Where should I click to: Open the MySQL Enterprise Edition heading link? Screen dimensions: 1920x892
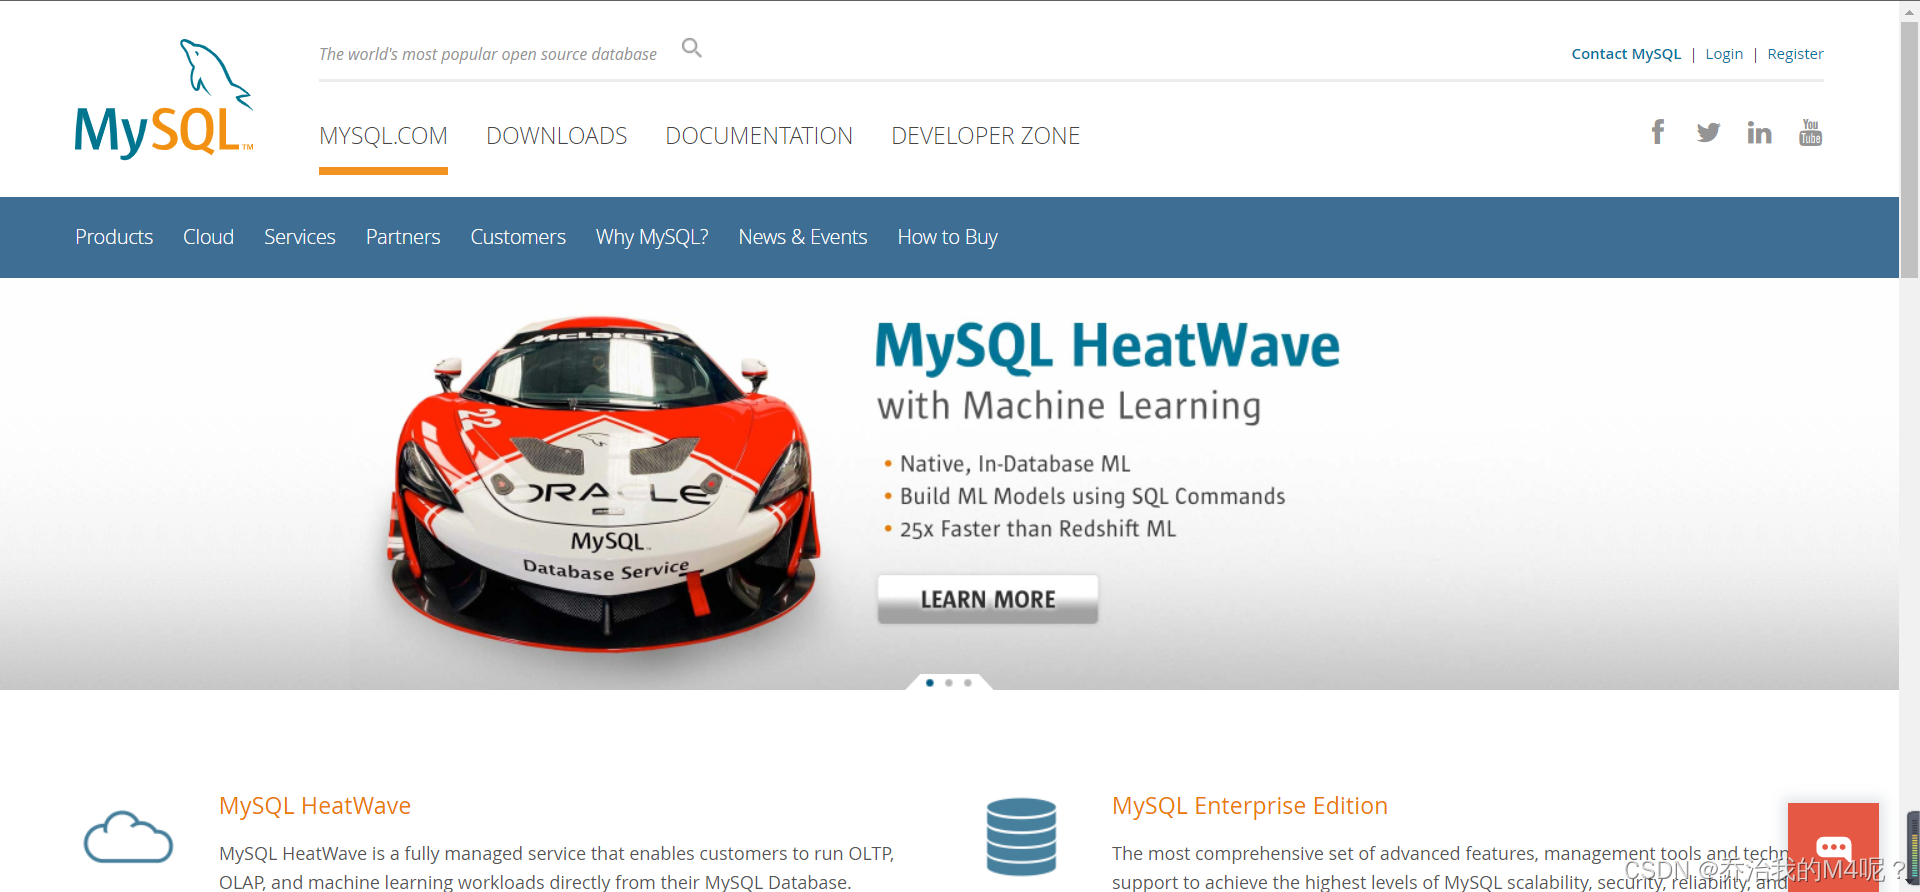tap(1250, 806)
